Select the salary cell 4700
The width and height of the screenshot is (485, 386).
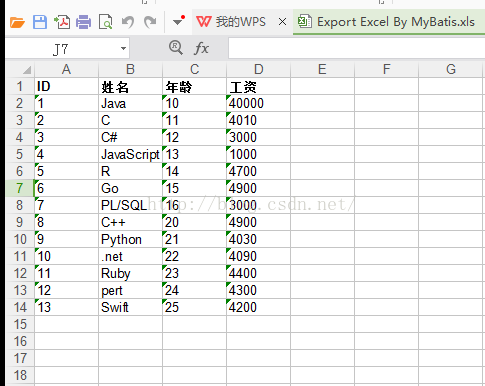click(x=258, y=171)
